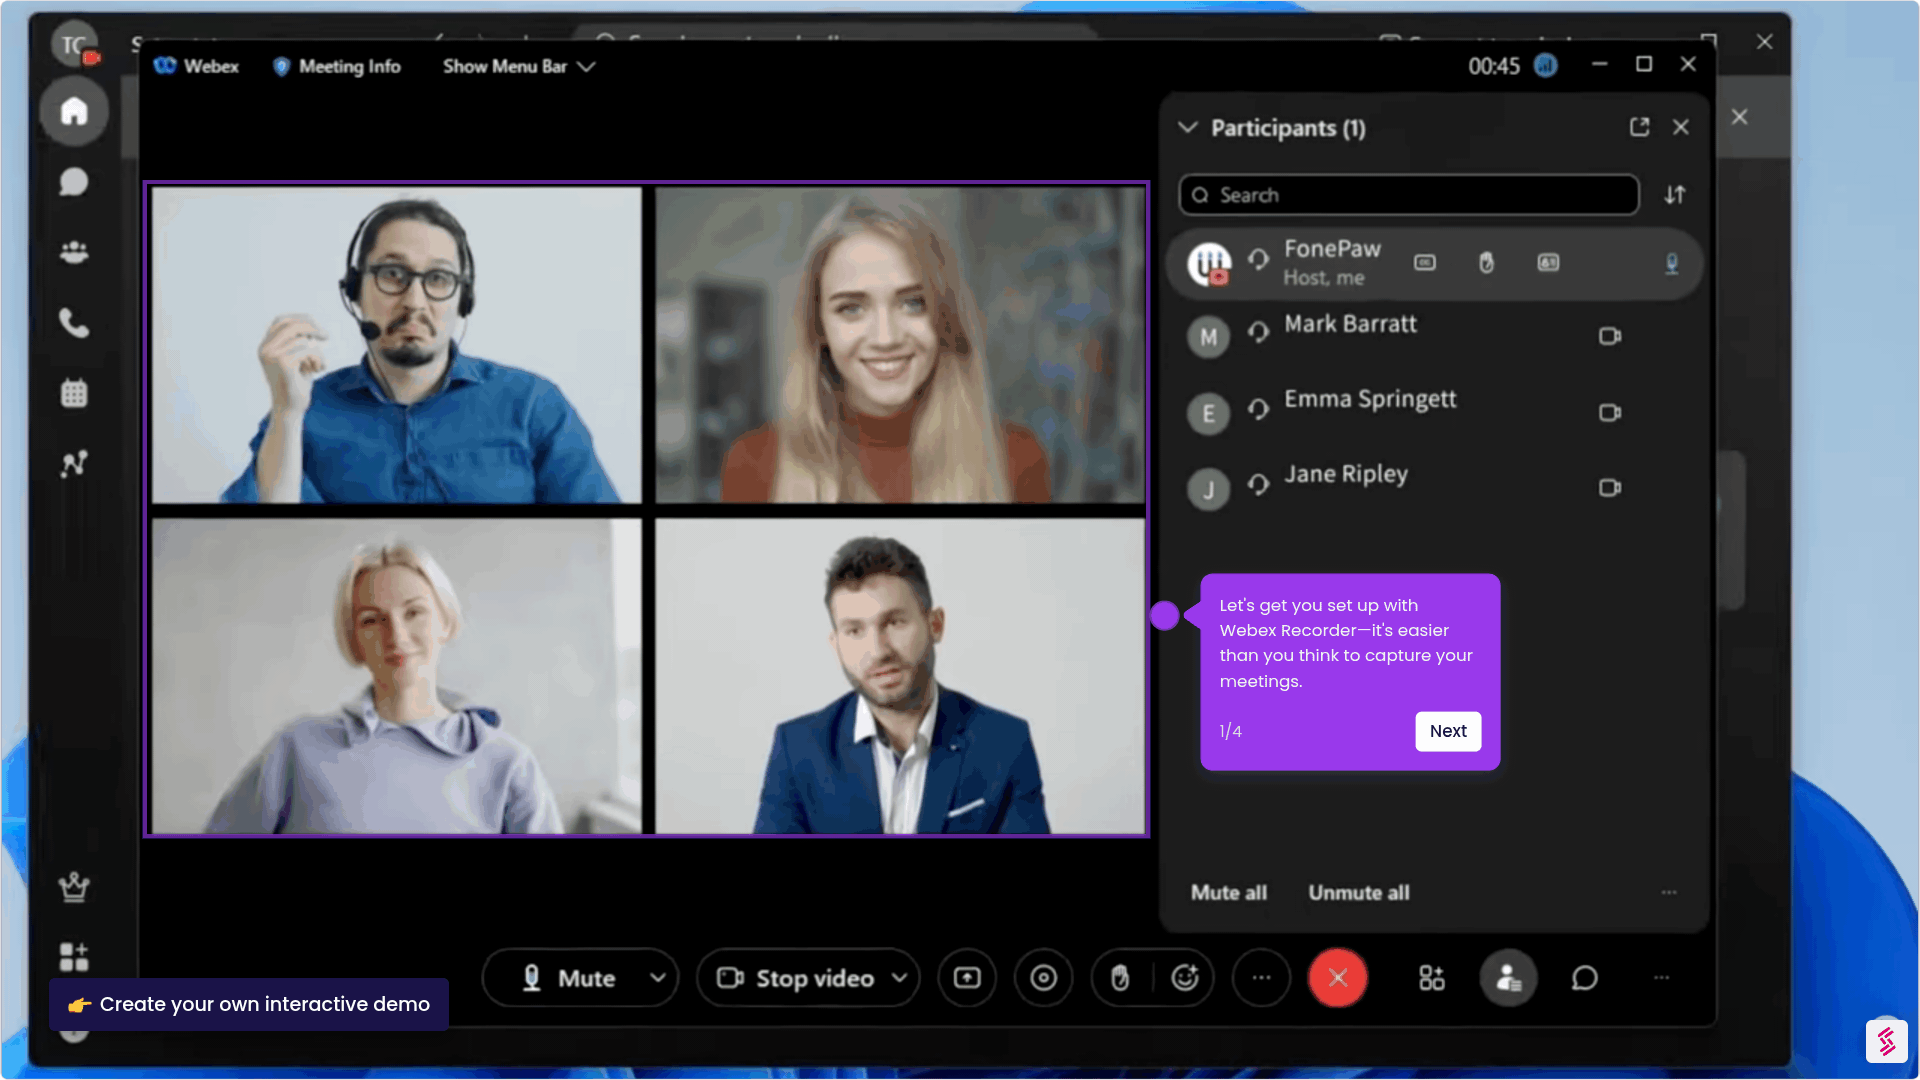
Task: Toggle Emma Springett's camera icon
Action: (x=1610, y=412)
